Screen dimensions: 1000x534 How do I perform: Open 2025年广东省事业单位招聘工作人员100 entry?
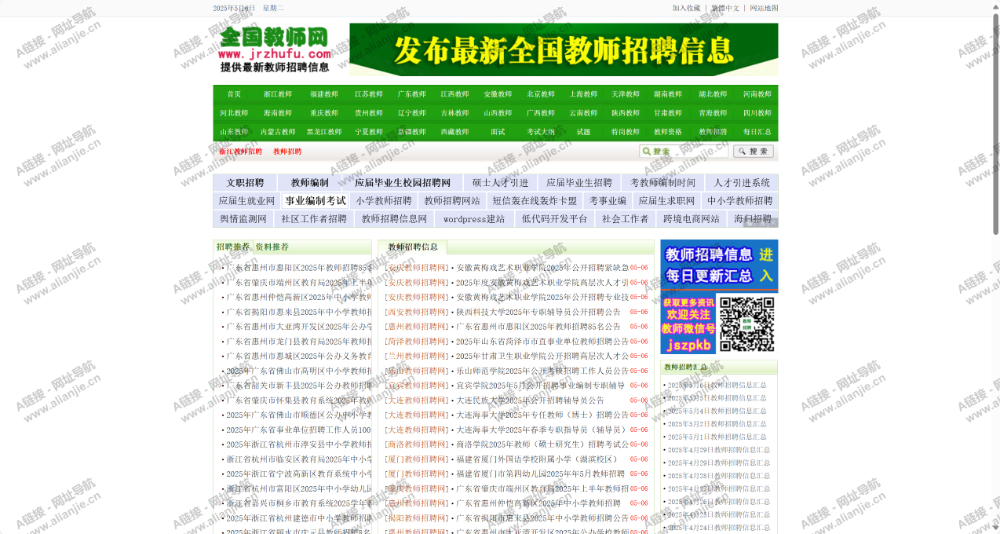coord(298,430)
